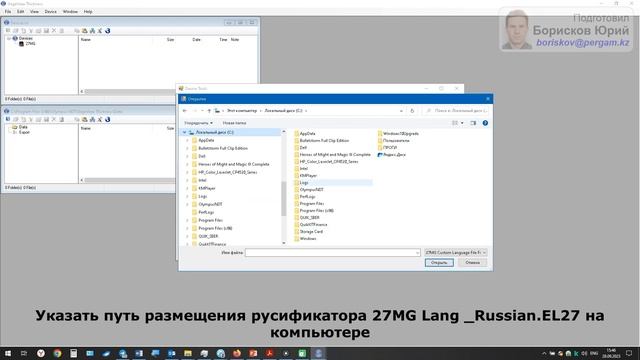Open the View menu

point(35,11)
